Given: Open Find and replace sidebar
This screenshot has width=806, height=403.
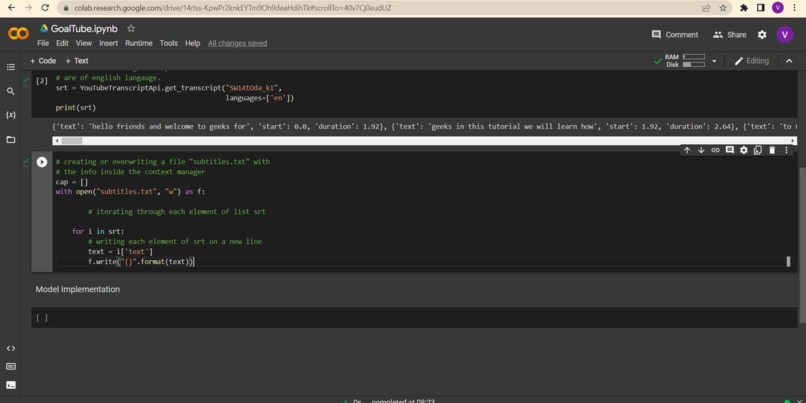Looking at the screenshot, I should pos(10,91).
